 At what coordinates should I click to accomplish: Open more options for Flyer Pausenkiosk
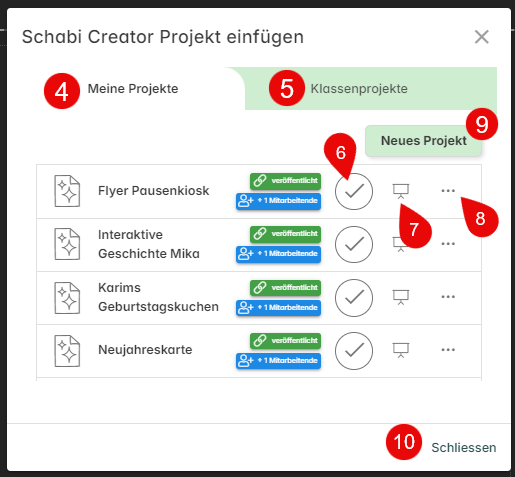448,191
